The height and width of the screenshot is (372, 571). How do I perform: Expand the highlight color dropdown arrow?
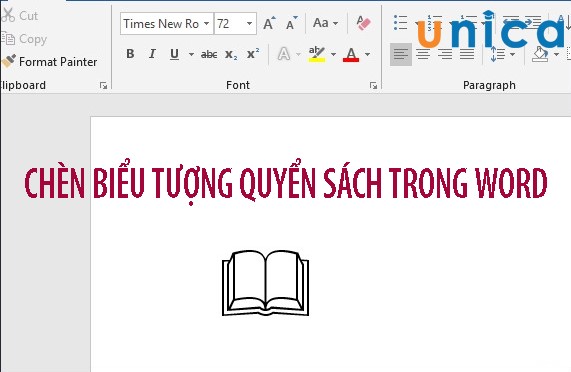tap(333, 55)
